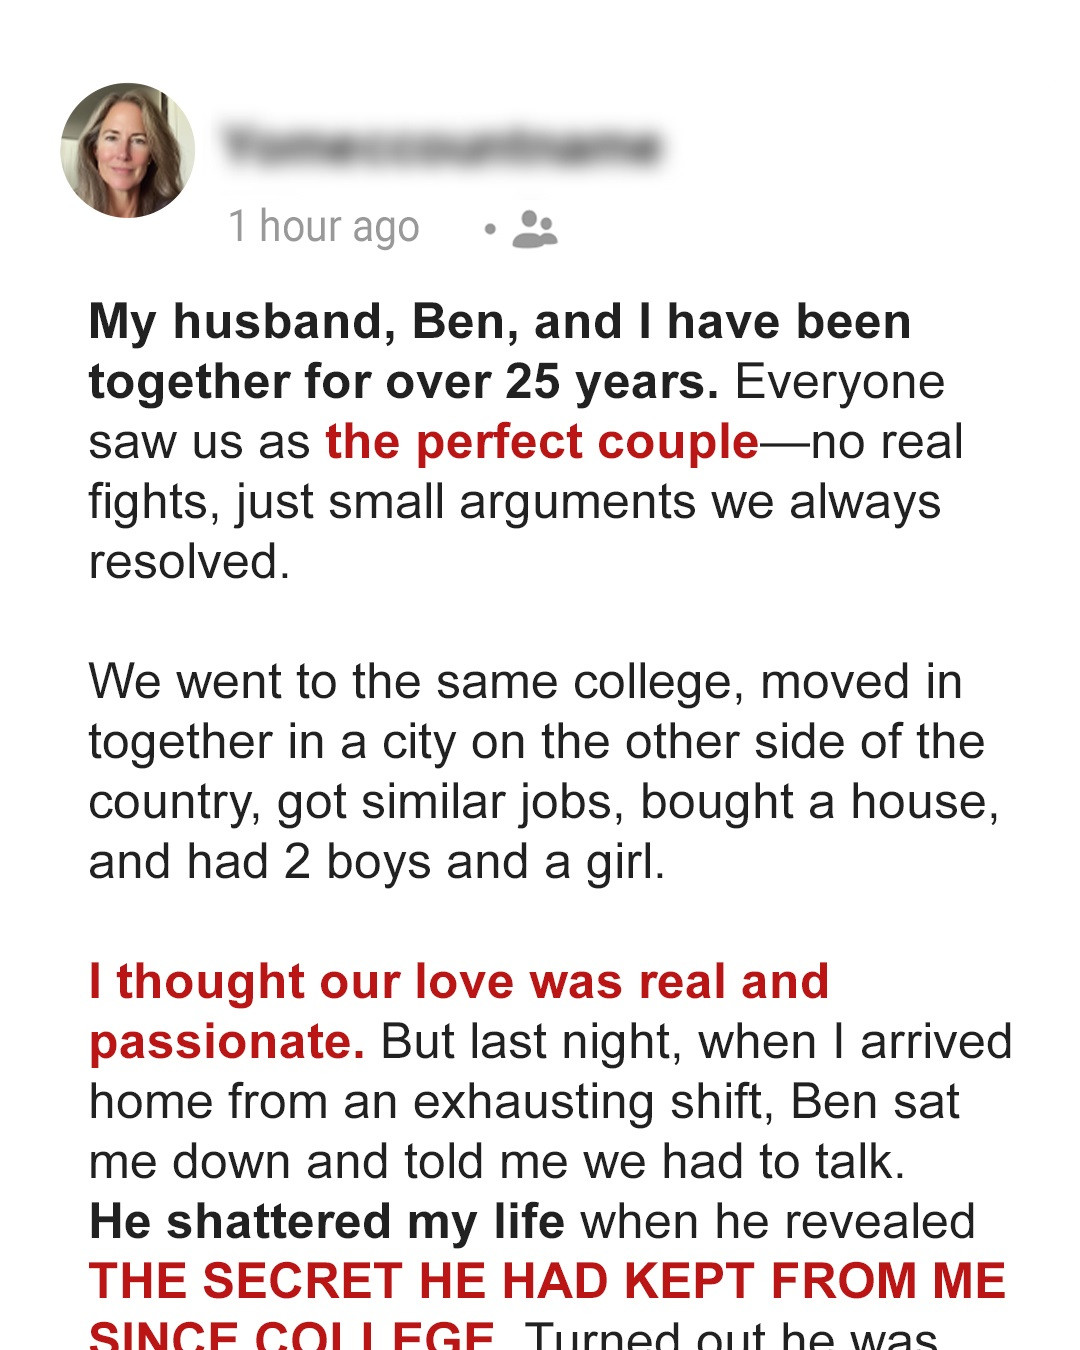Open the poster's profile picture

(127, 146)
